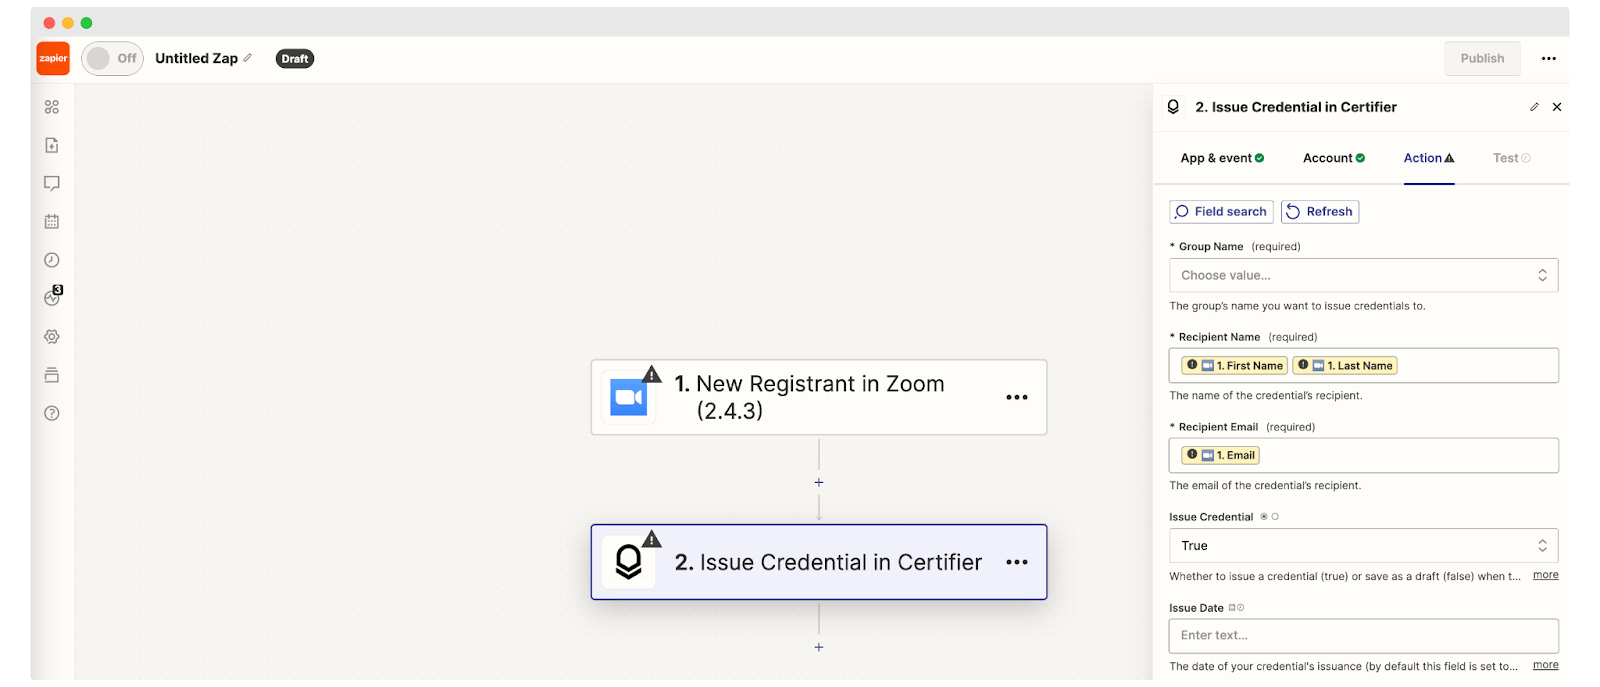Click the Zoom app icon in step 1
Viewport: 1600px width, 687px height.
click(x=629, y=397)
